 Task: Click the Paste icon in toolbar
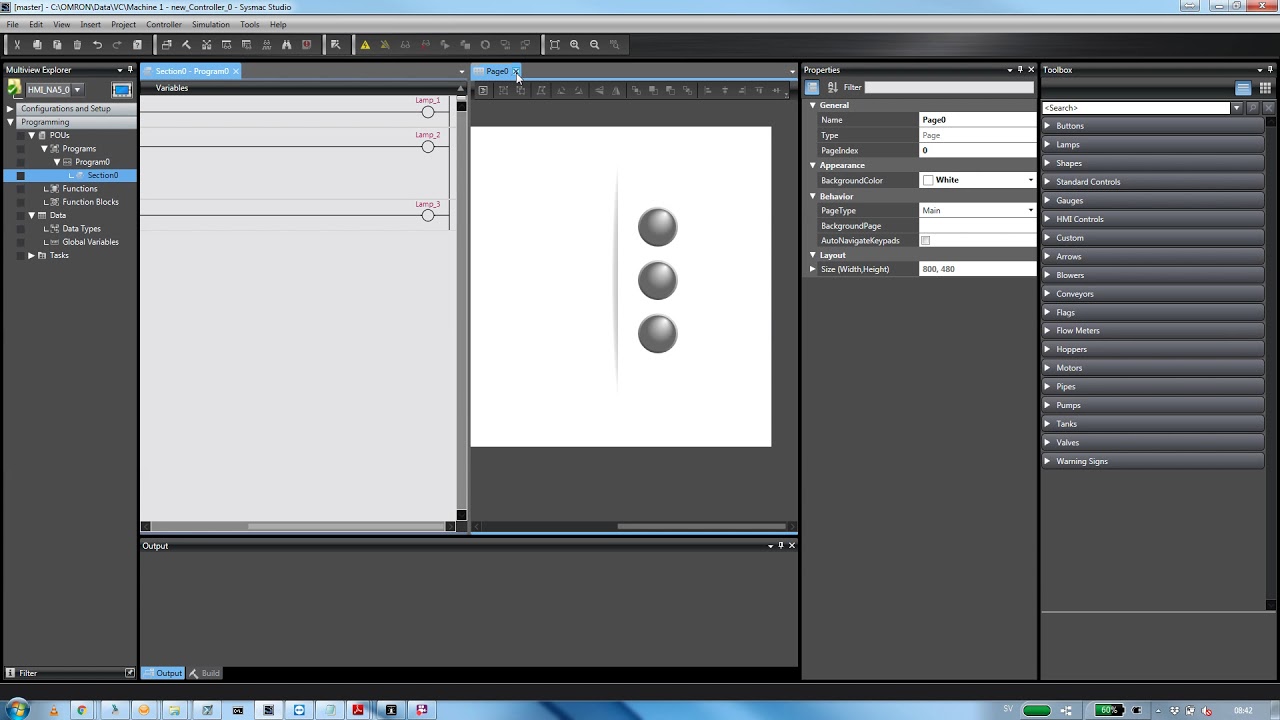point(57,44)
